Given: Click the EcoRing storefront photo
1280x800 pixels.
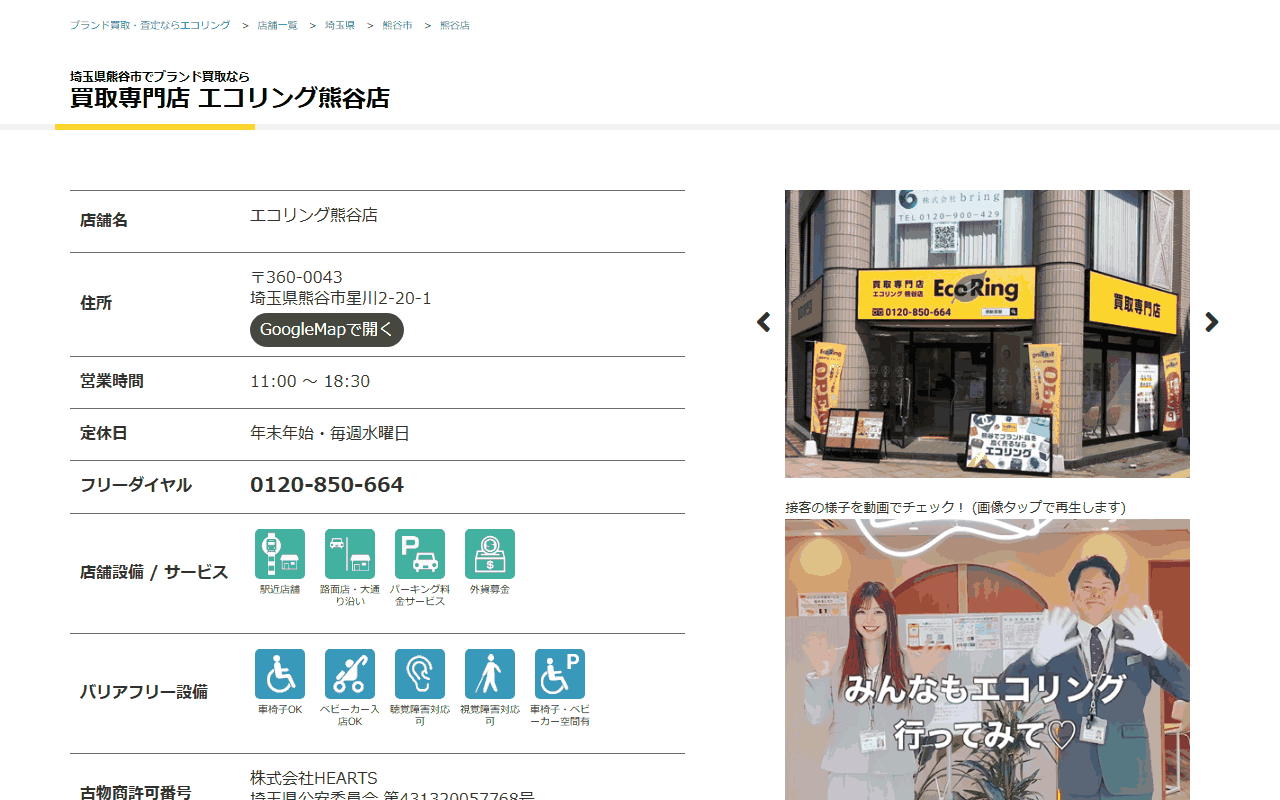Looking at the screenshot, I should coord(987,334).
